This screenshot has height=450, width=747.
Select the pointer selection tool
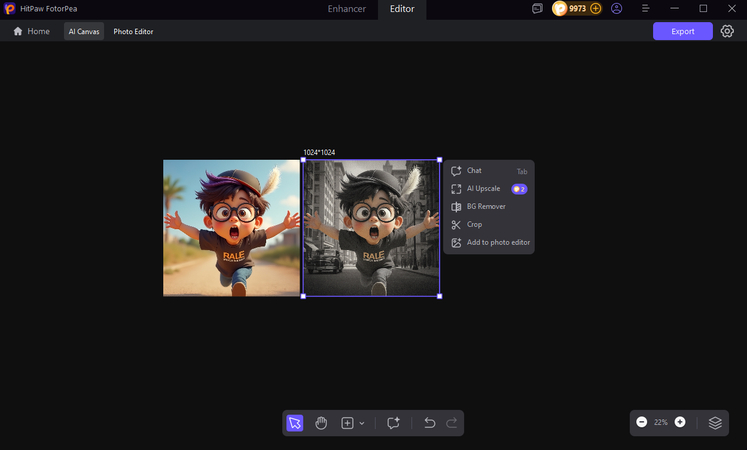[294, 423]
